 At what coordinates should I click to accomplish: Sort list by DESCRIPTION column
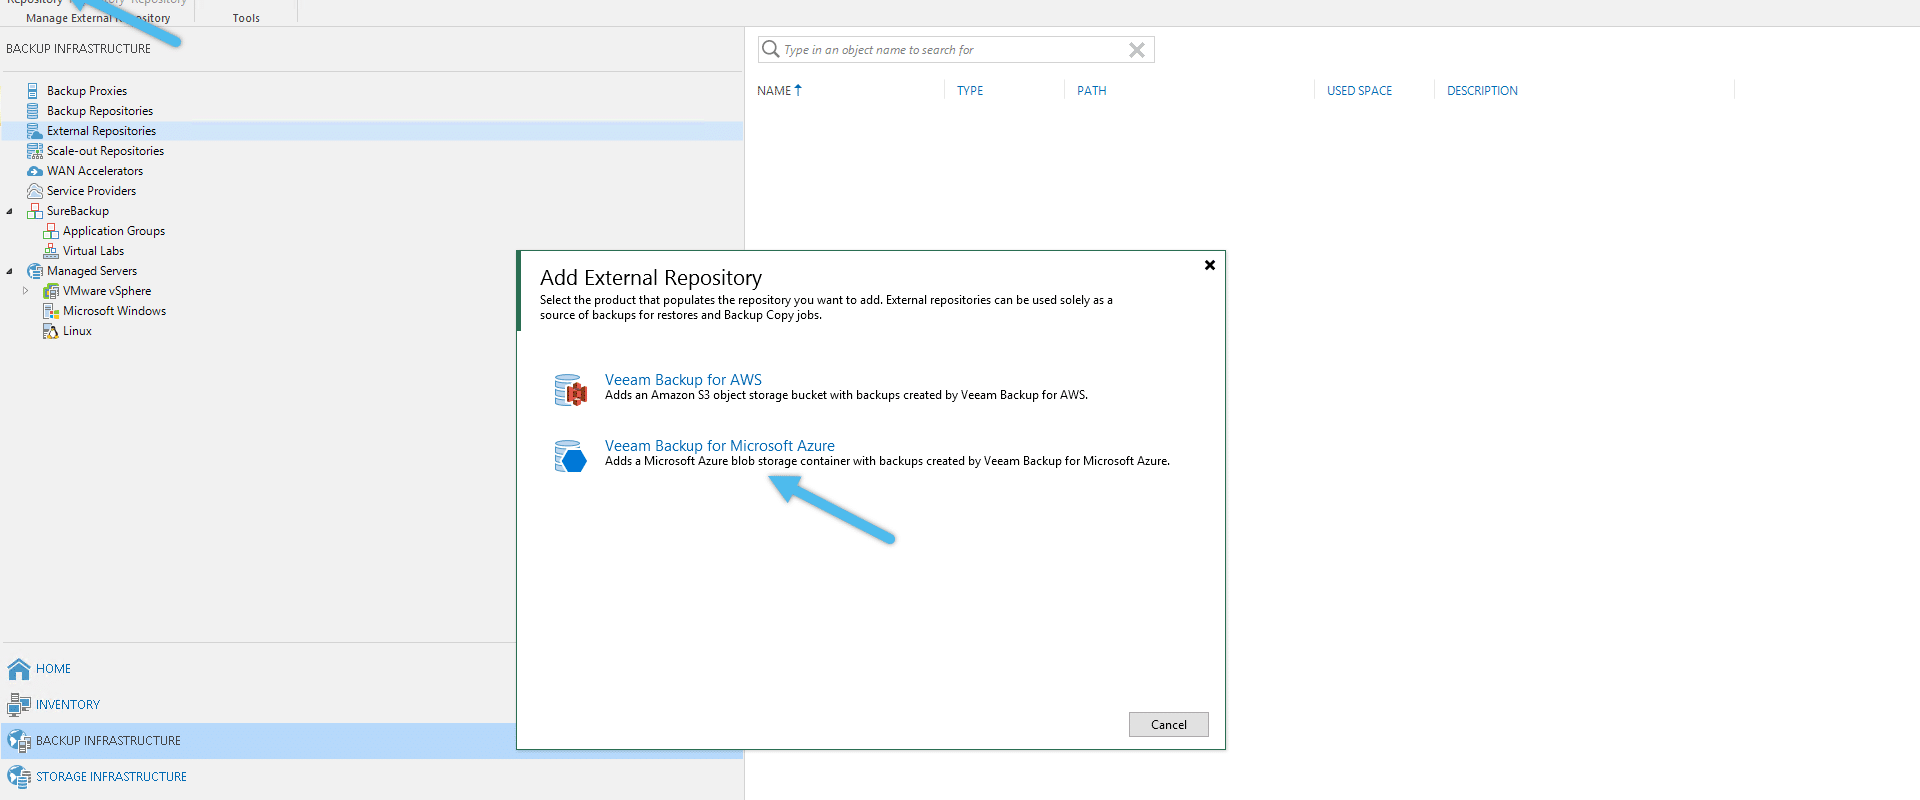(1482, 91)
